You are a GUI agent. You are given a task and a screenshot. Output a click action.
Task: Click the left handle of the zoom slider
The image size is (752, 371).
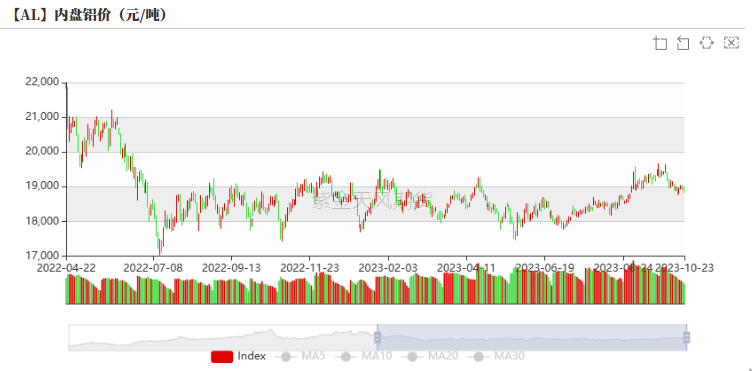click(377, 337)
